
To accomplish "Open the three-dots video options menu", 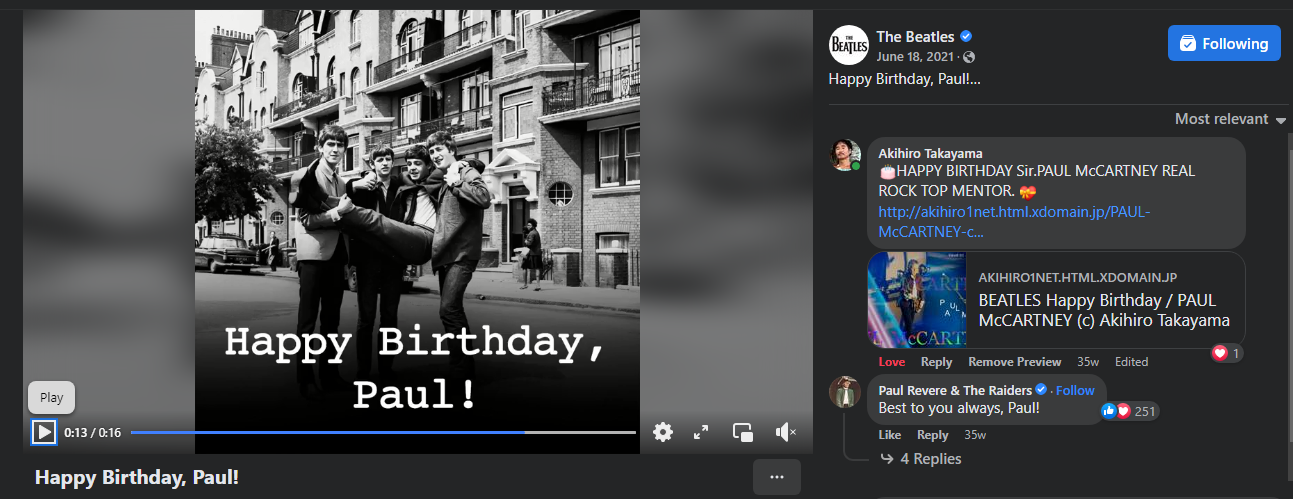I will point(777,477).
